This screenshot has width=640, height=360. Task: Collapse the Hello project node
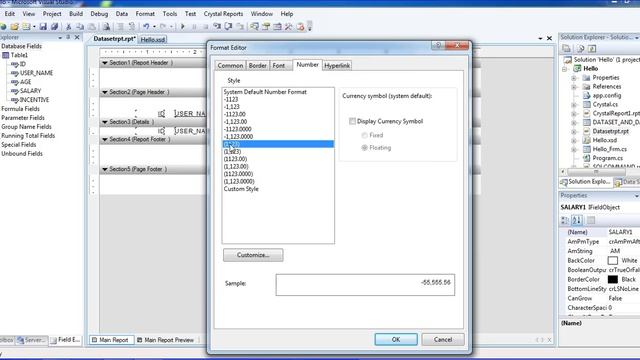point(565,69)
